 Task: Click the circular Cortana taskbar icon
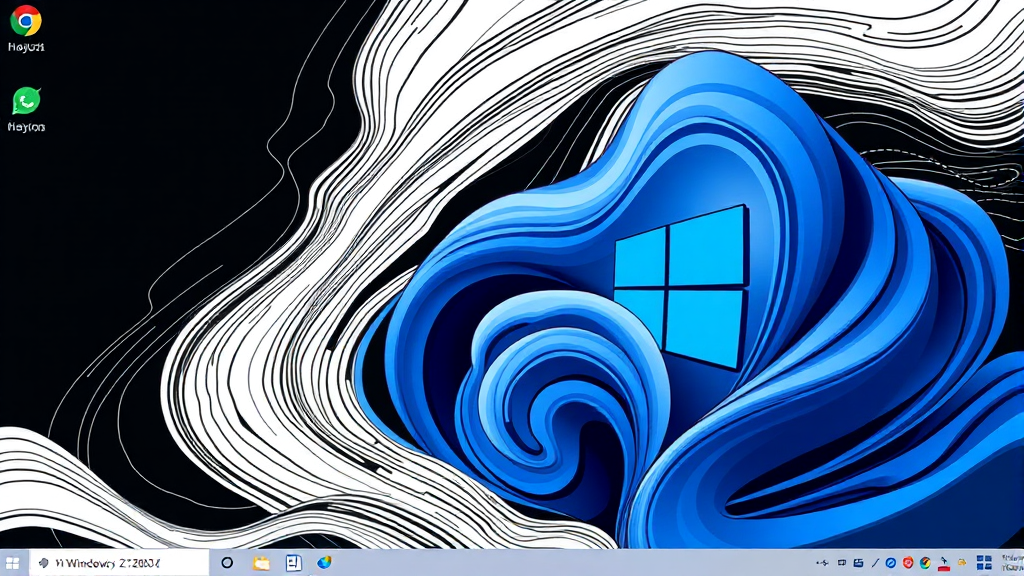pyautogui.click(x=227, y=563)
